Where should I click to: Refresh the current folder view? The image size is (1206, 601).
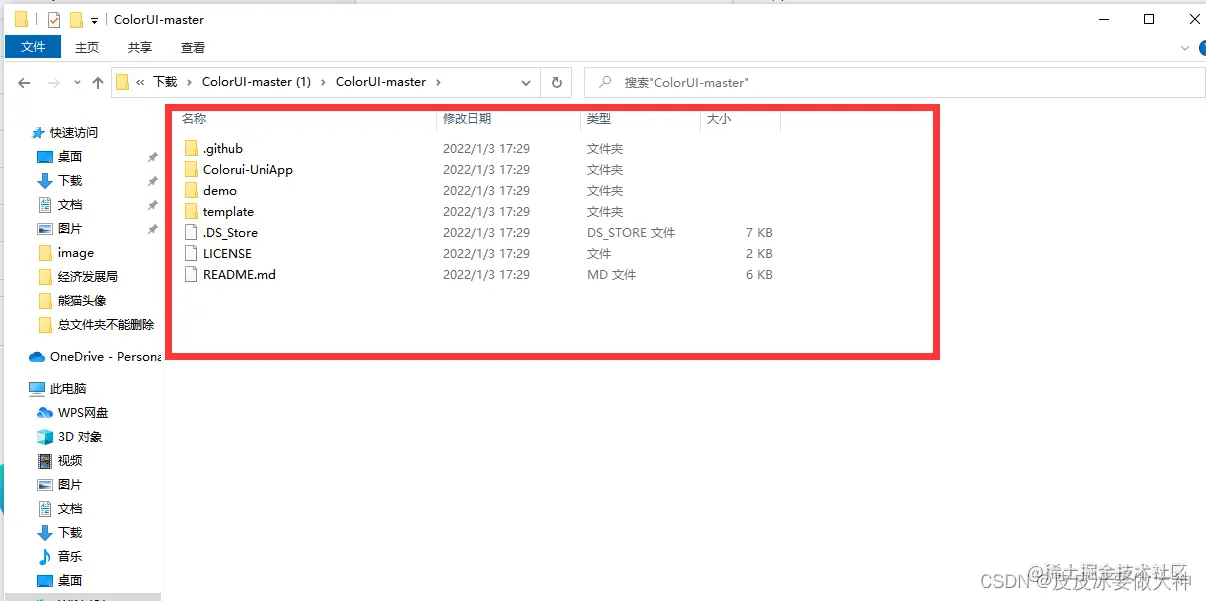[557, 83]
